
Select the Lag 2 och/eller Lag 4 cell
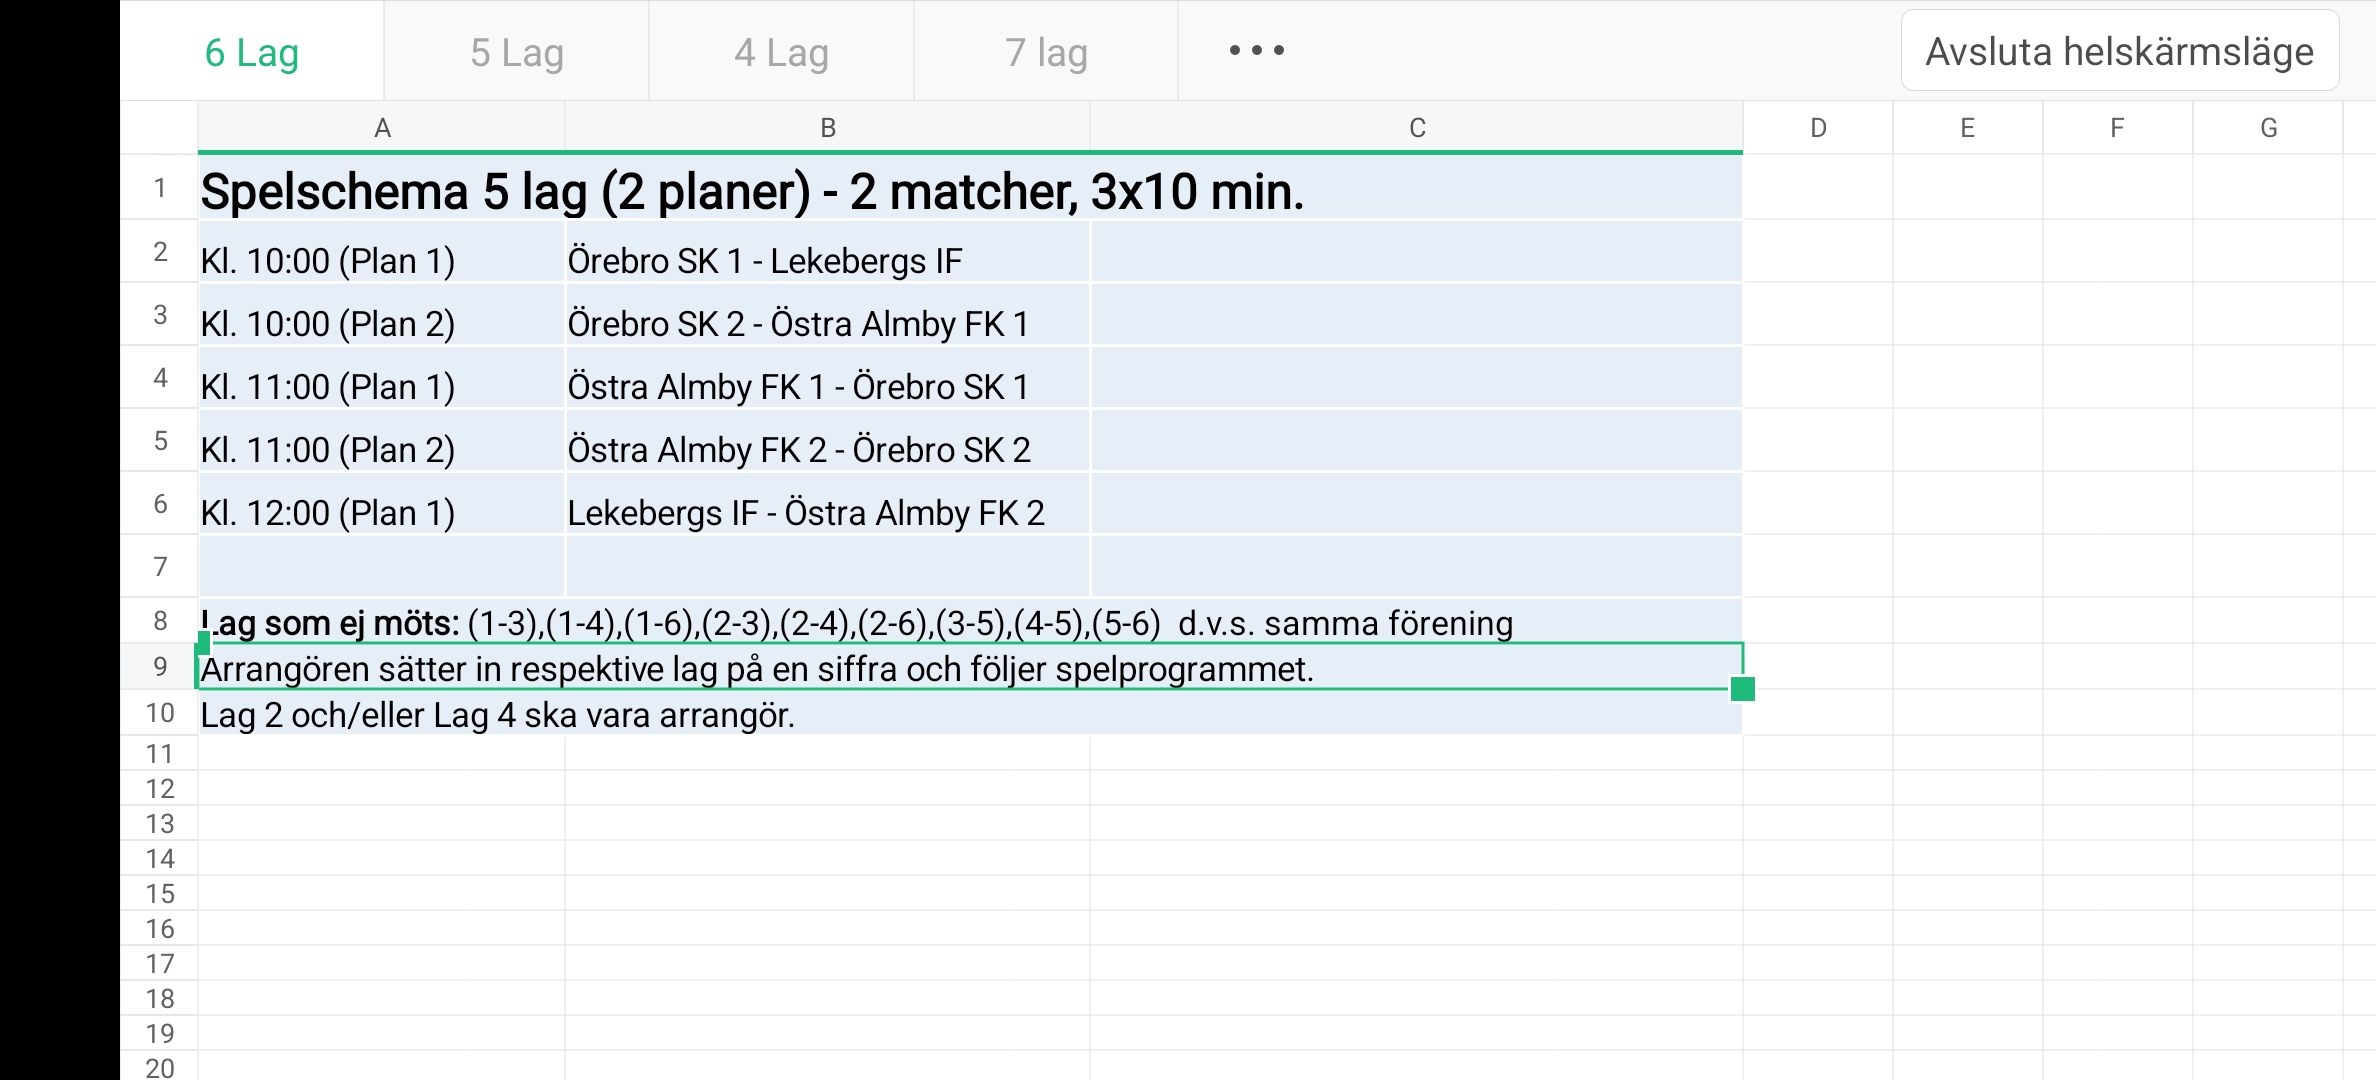[x=498, y=715]
